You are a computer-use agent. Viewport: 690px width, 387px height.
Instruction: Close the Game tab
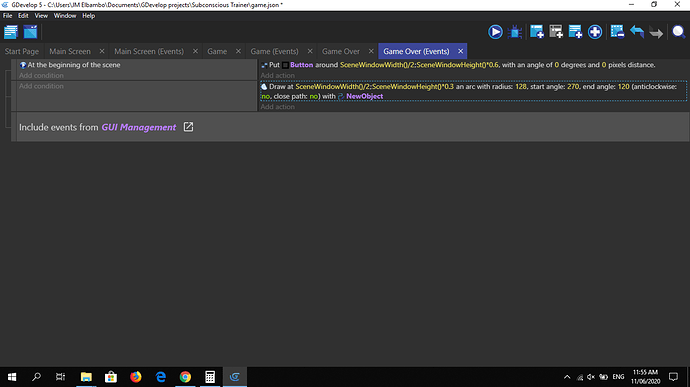coord(238,51)
